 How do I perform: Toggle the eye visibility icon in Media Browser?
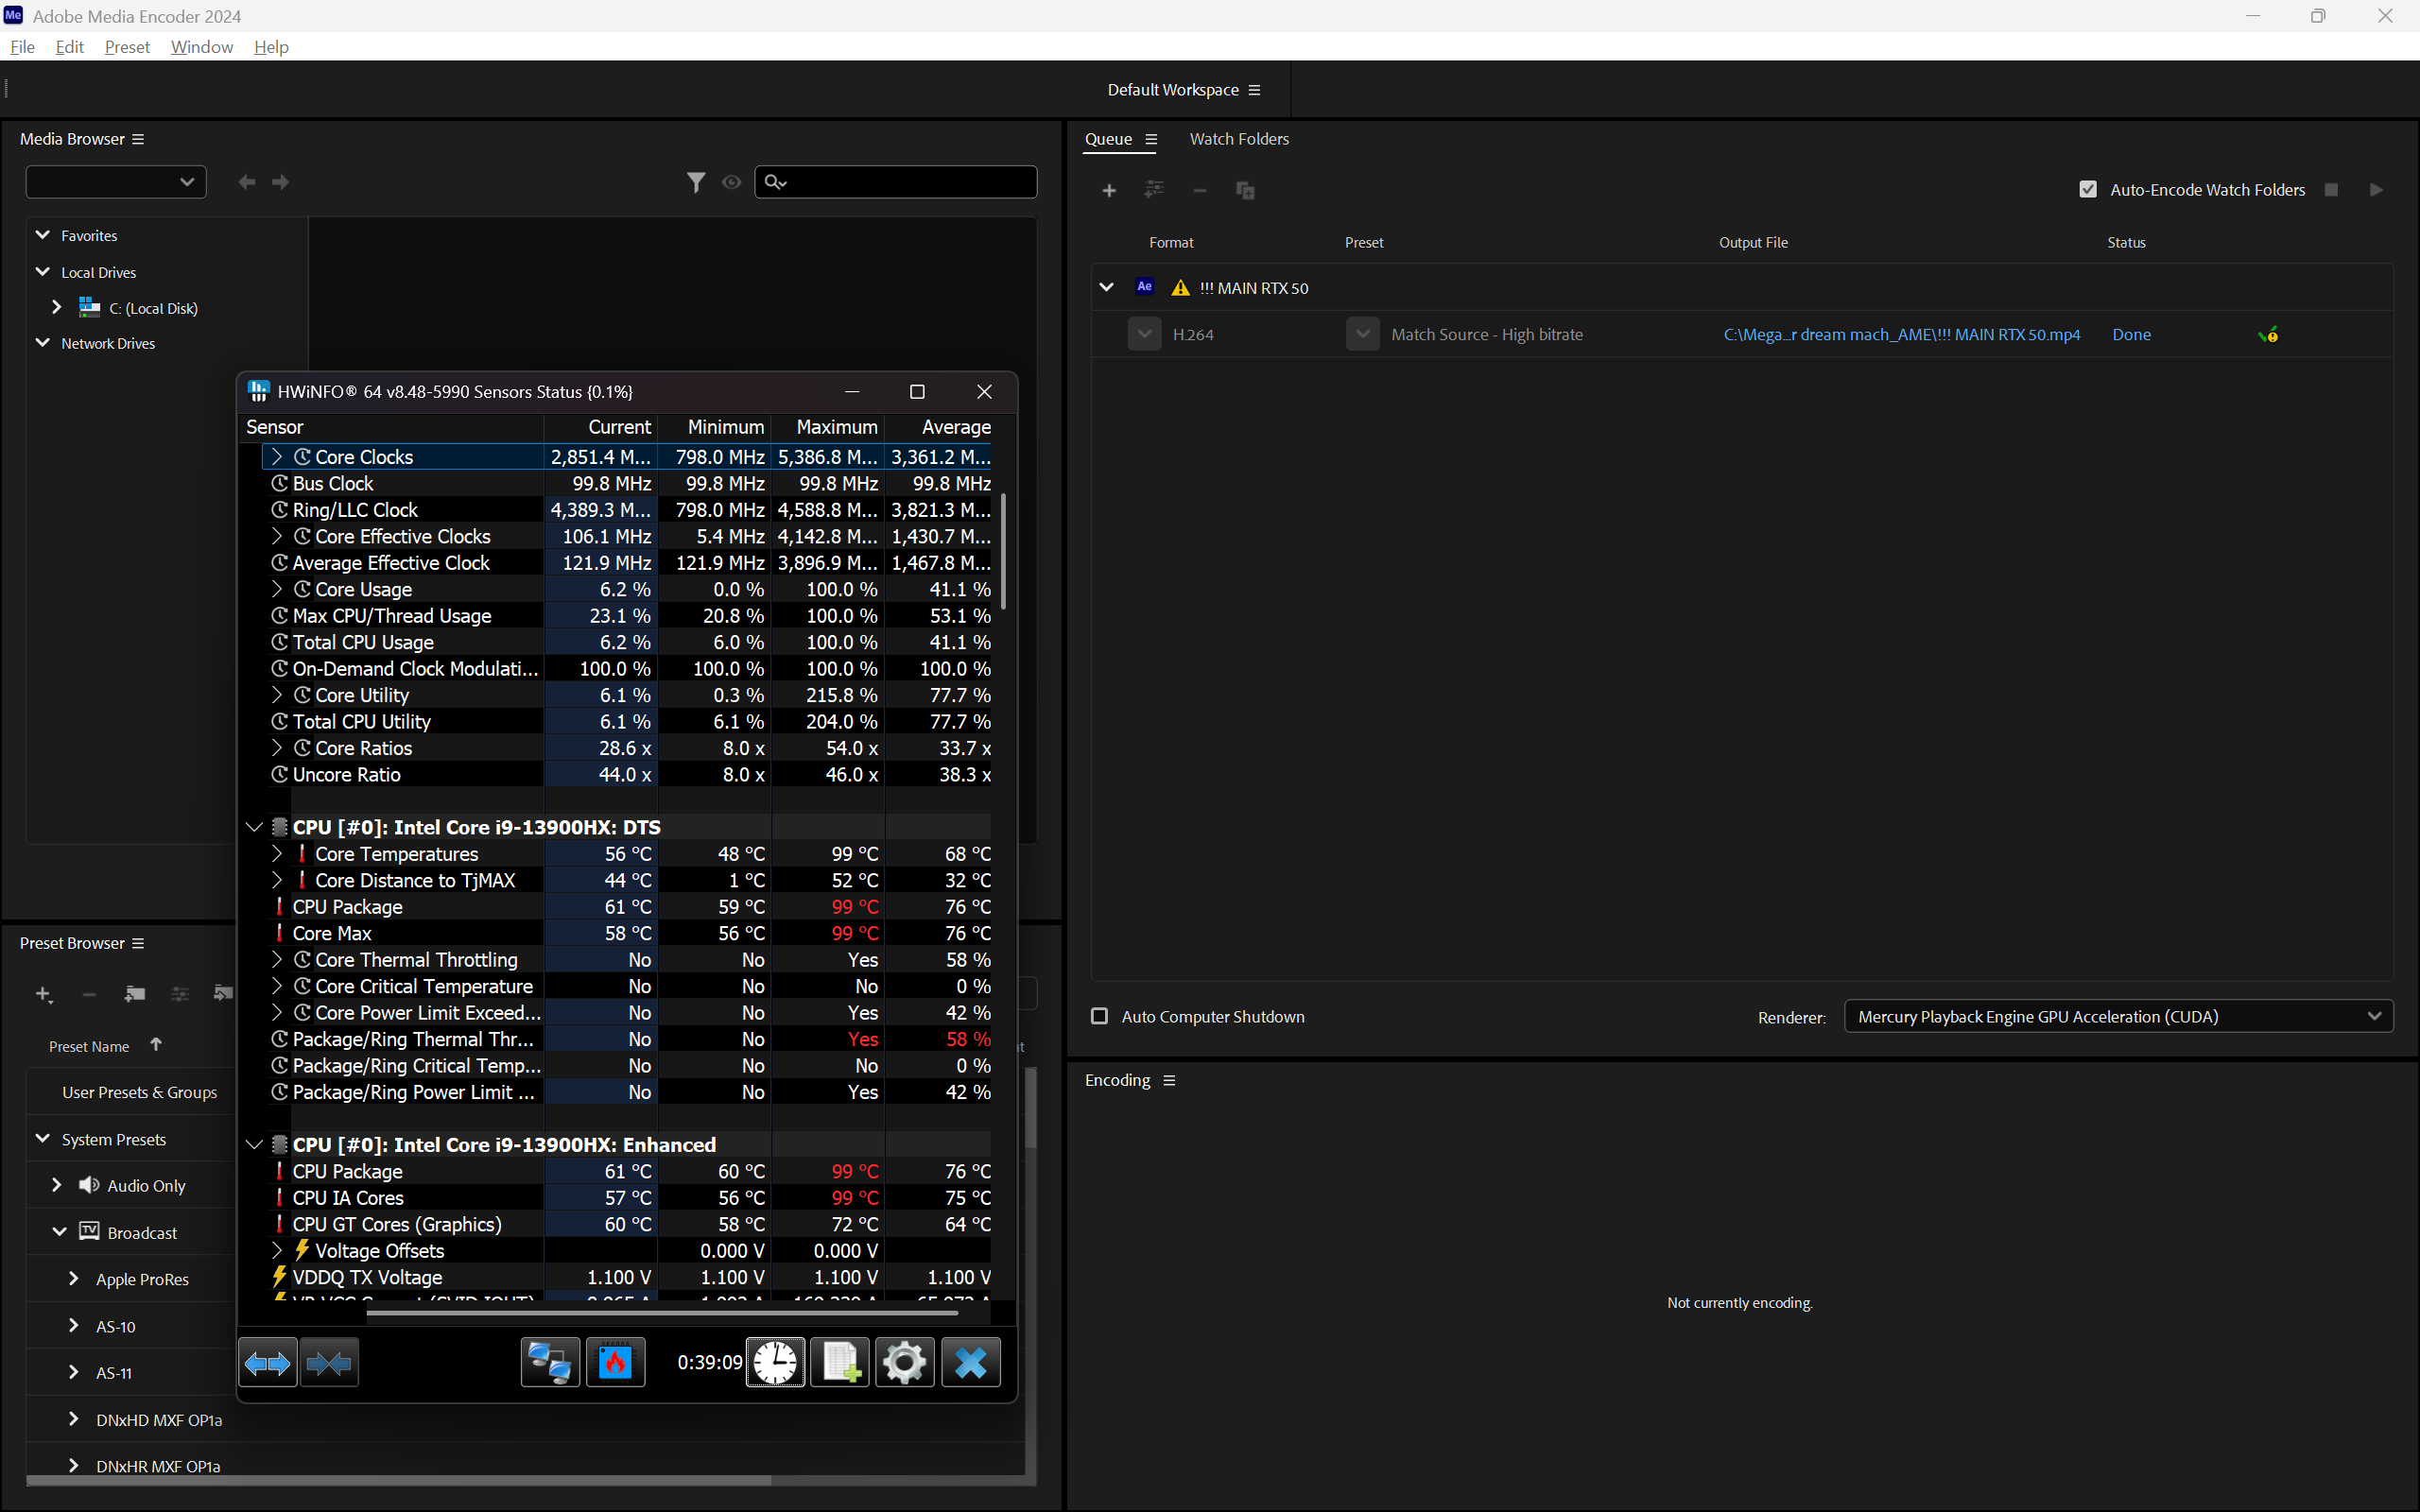[x=732, y=182]
